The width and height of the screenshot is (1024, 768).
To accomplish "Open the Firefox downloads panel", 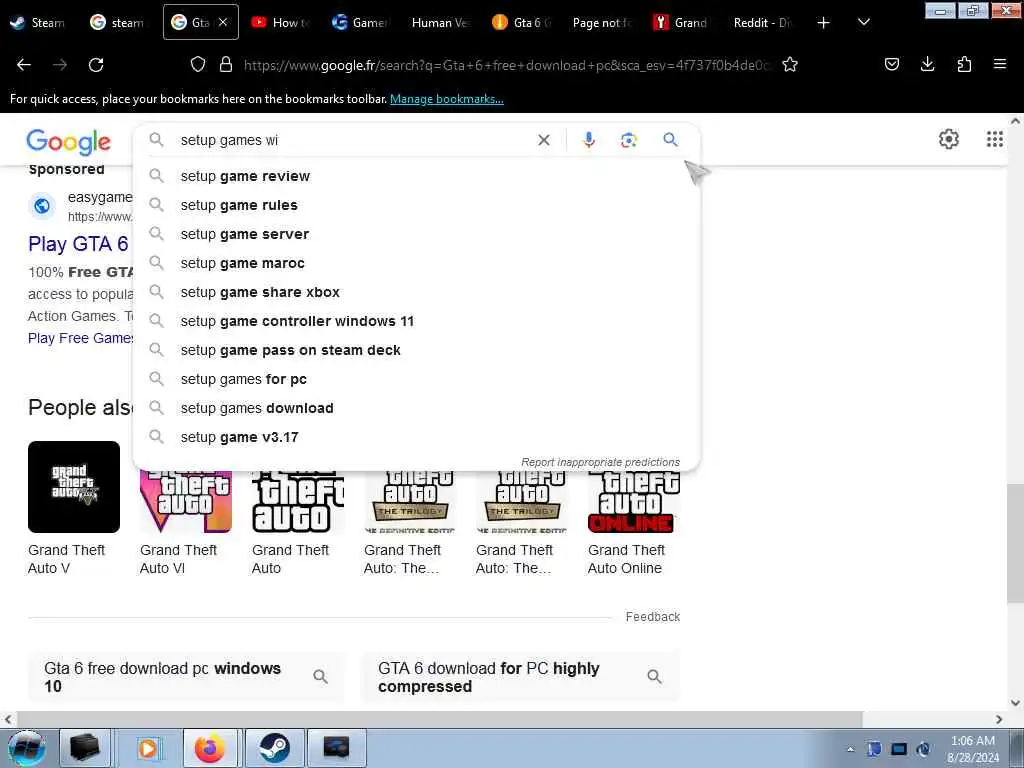I will coord(927,65).
